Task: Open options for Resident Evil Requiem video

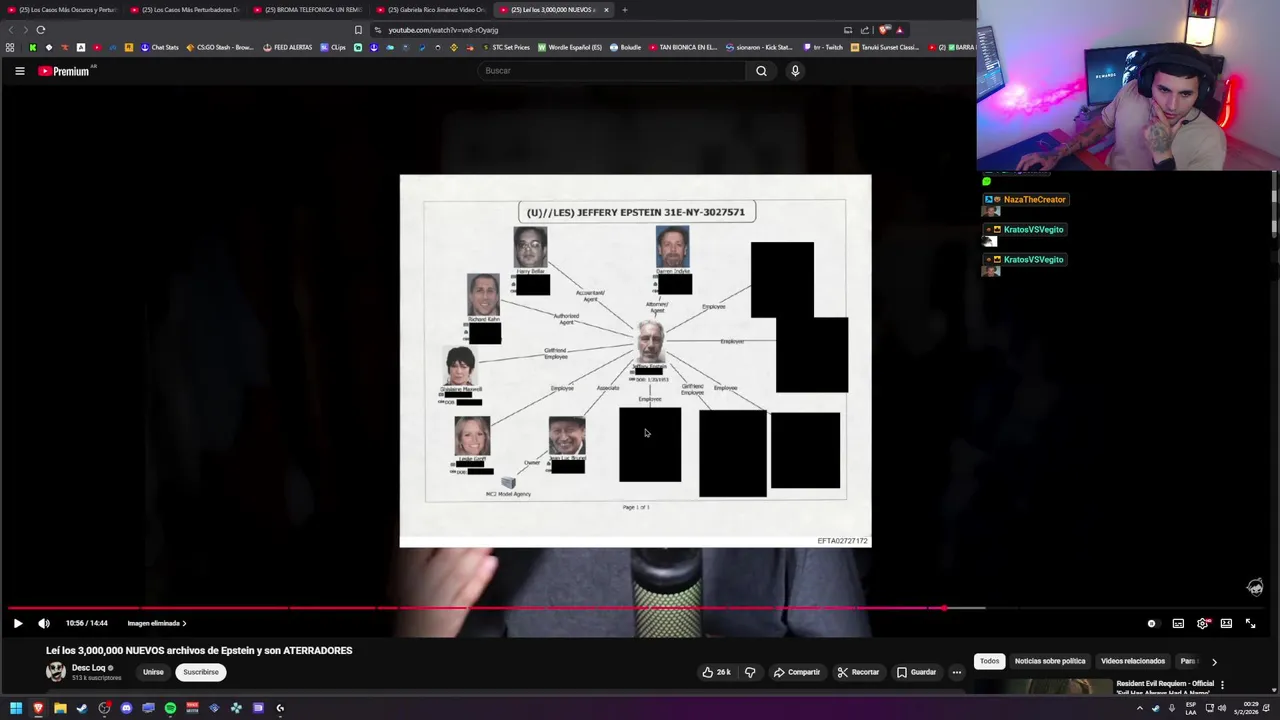Action: tap(1222, 685)
